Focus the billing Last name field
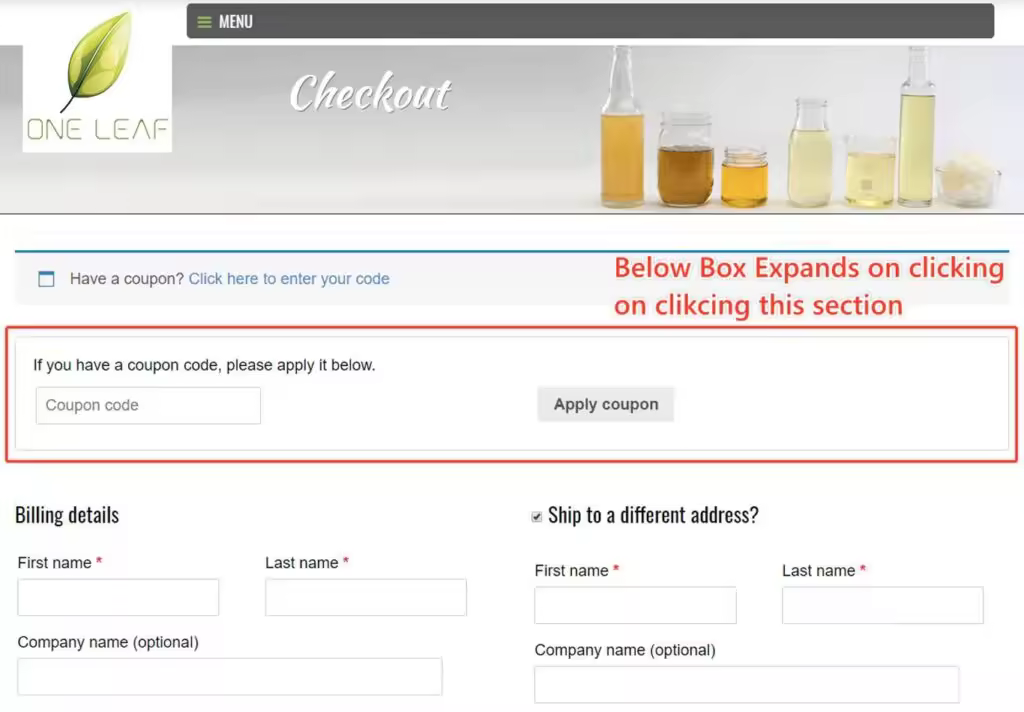Viewport: 1024px width, 712px height. [366, 597]
